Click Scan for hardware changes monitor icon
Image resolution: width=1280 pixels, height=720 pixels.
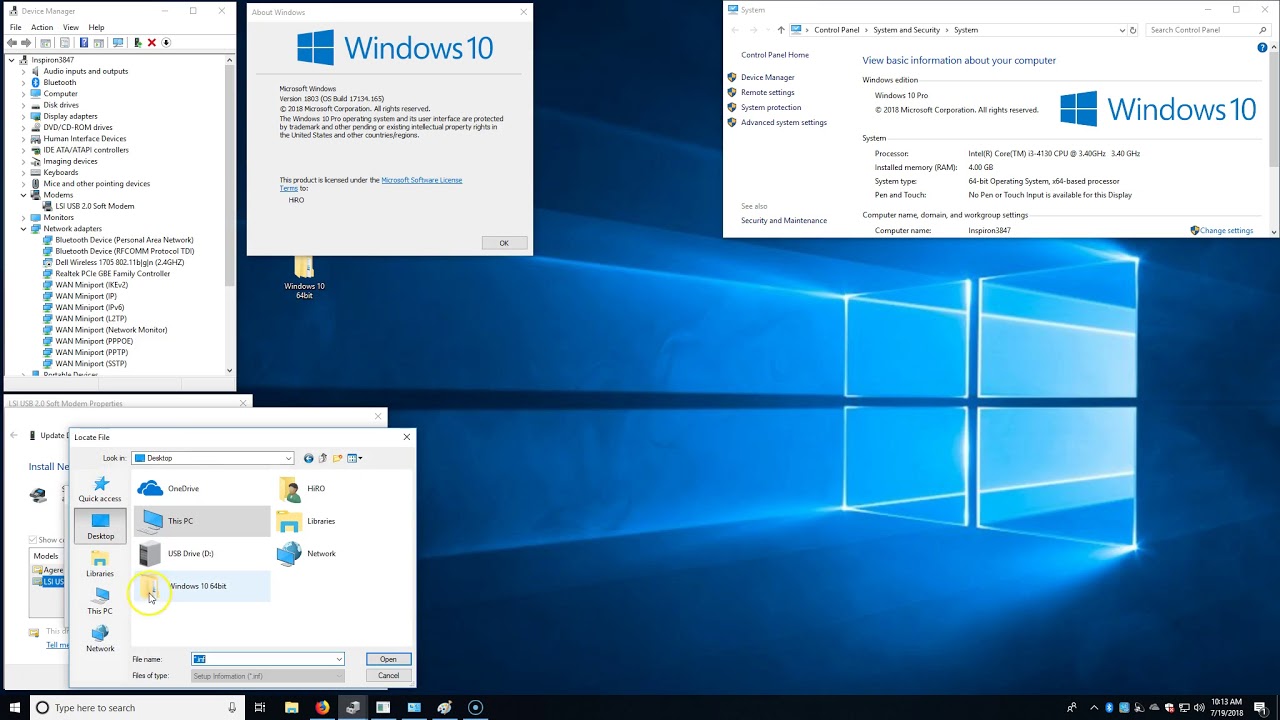click(x=118, y=43)
